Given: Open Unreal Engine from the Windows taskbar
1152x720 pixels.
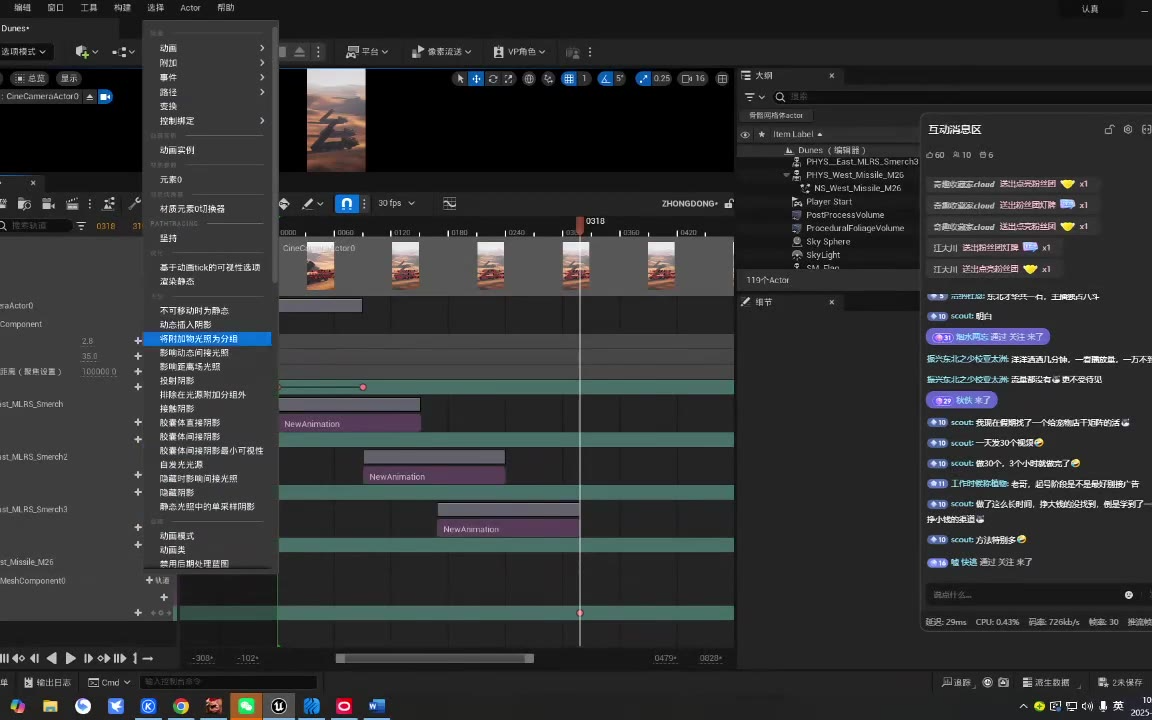Looking at the screenshot, I should pos(279,706).
